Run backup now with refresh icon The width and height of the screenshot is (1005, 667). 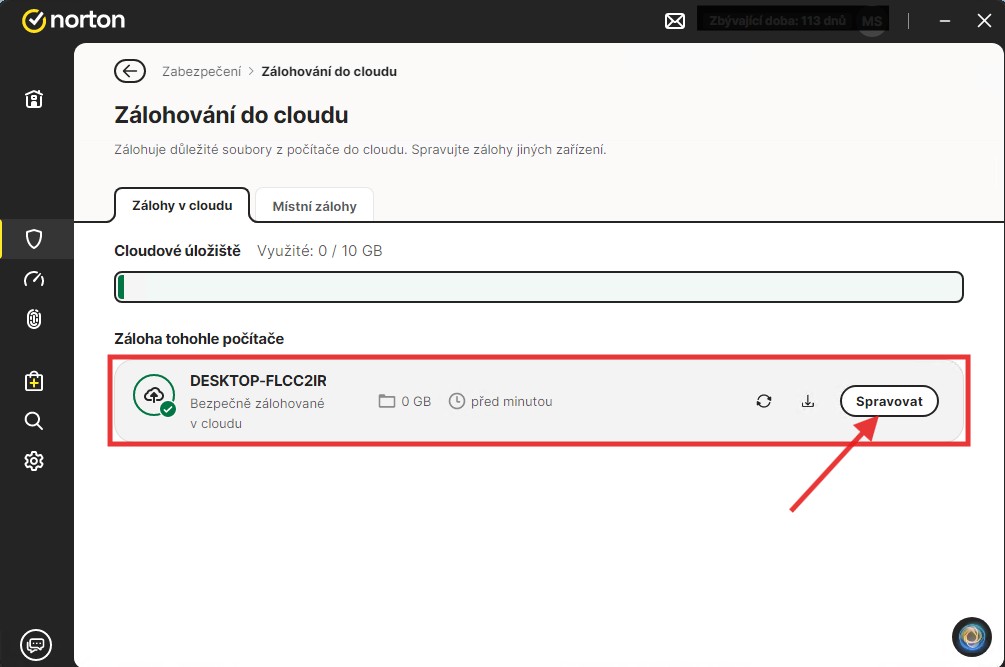click(x=764, y=401)
